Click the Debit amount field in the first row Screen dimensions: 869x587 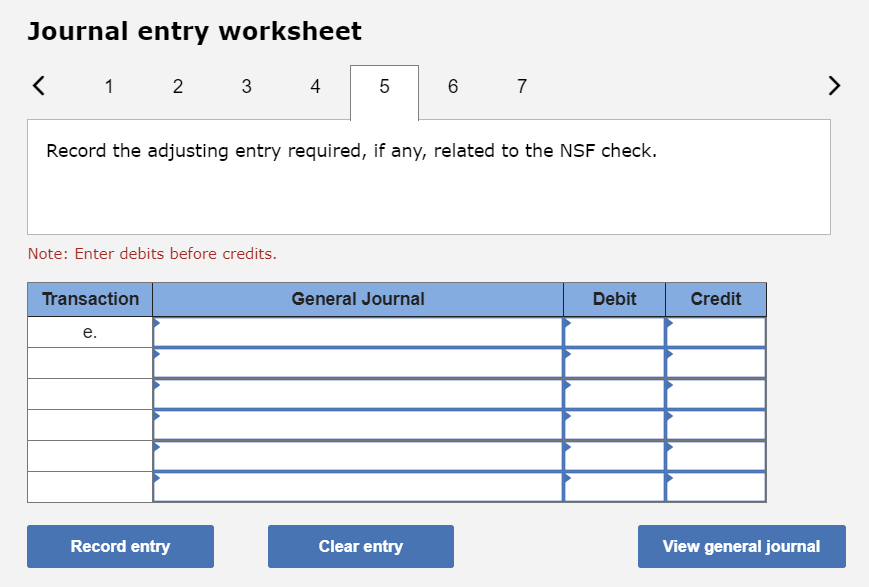click(x=615, y=331)
